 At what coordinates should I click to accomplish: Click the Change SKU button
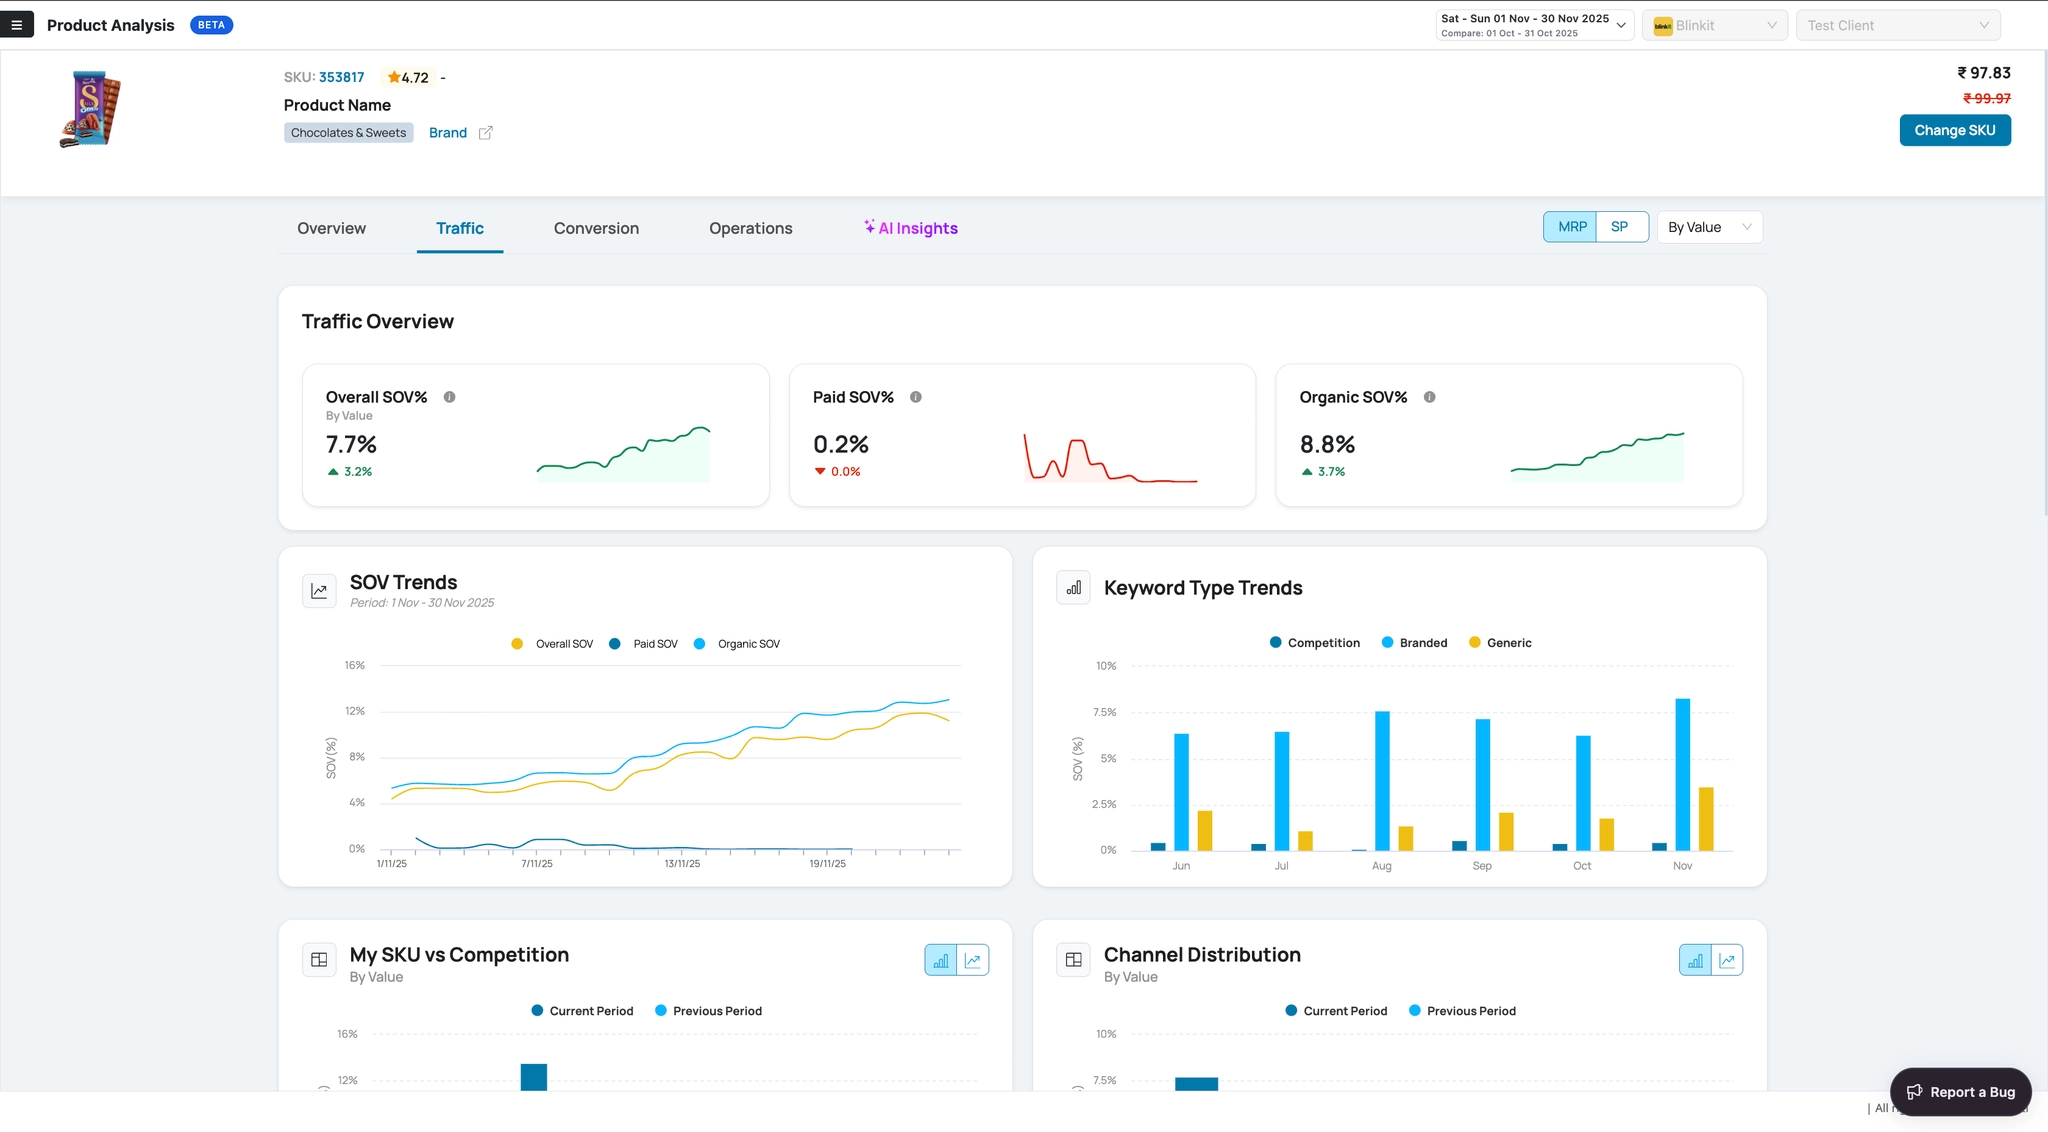(1955, 130)
